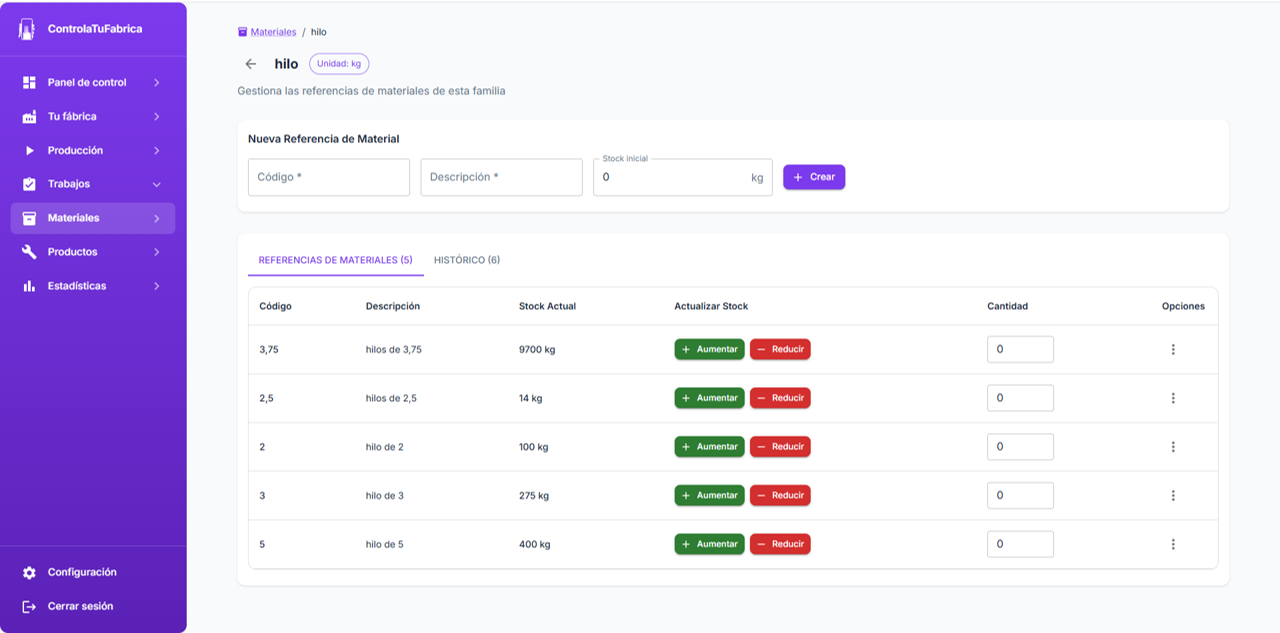Click the Cantidad field for hilo de 3

pos(1020,494)
